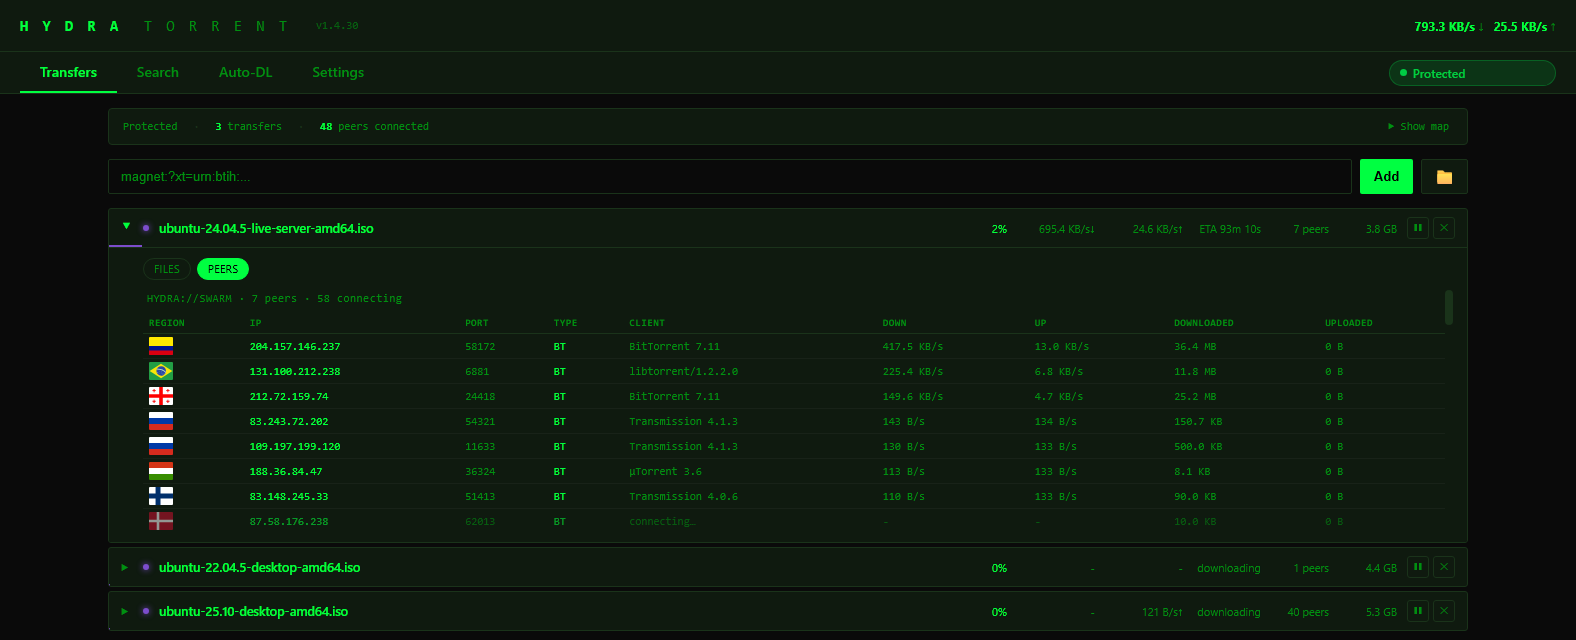Sort peers by IP column header
The width and height of the screenshot is (1576, 640).
255,323
